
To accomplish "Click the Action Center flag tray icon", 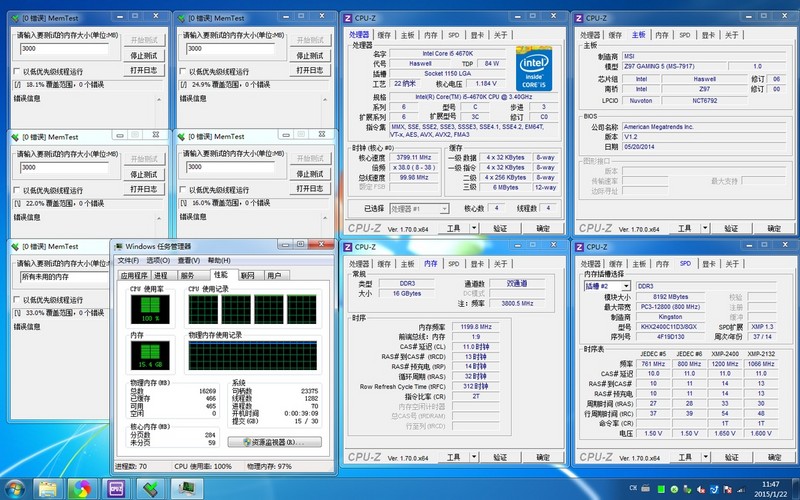I will [728, 489].
